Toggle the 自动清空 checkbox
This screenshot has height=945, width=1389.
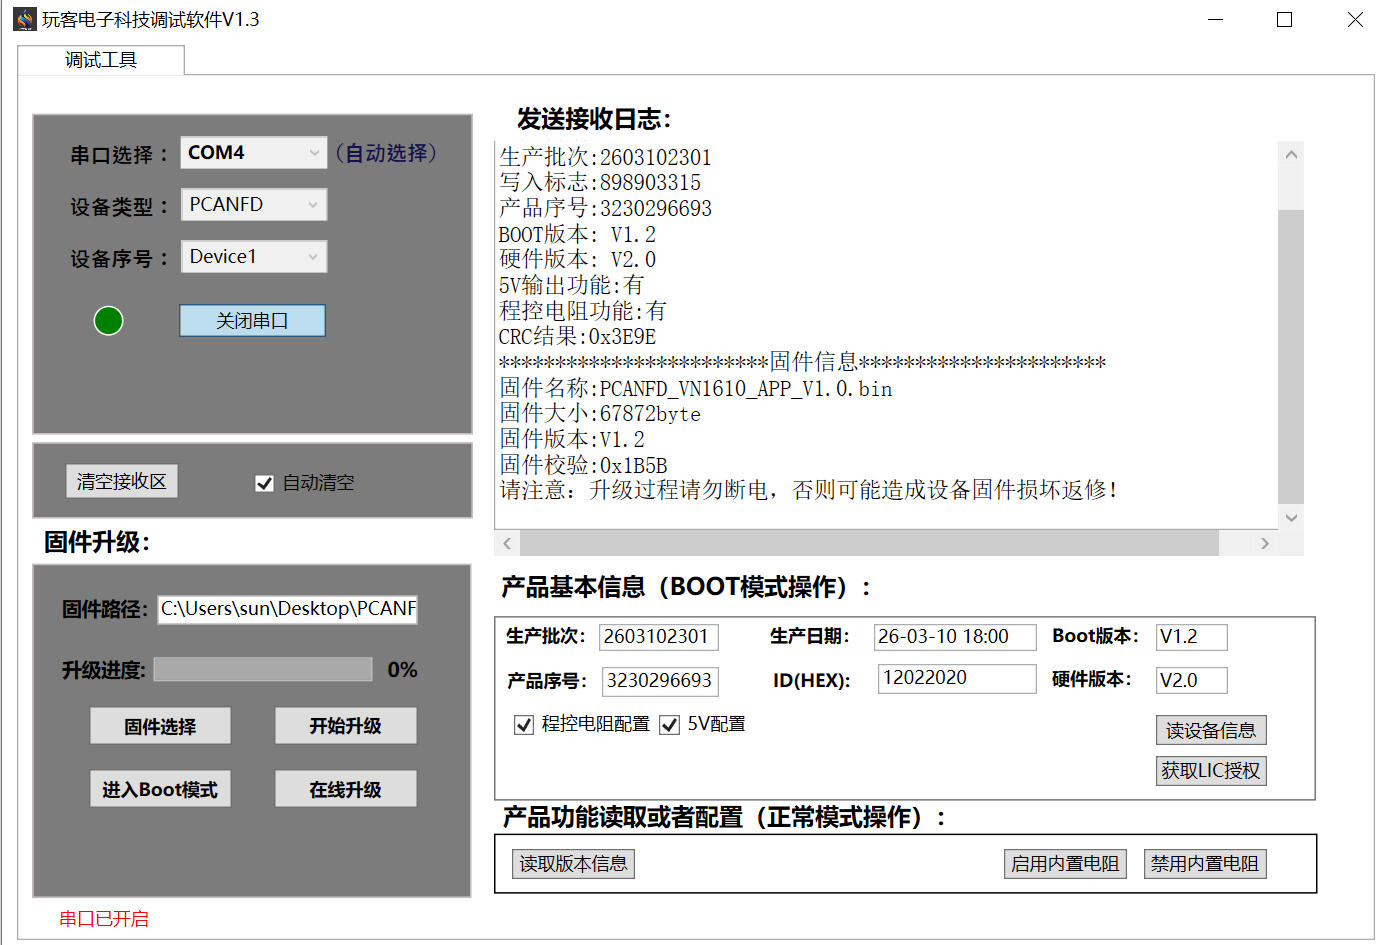pyautogui.click(x=265, y=483)
